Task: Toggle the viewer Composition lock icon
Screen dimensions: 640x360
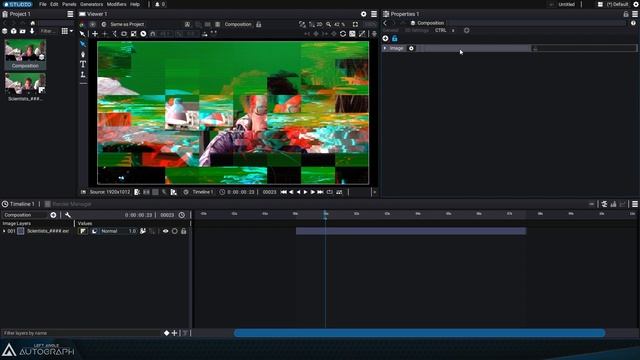Action: 258,24
